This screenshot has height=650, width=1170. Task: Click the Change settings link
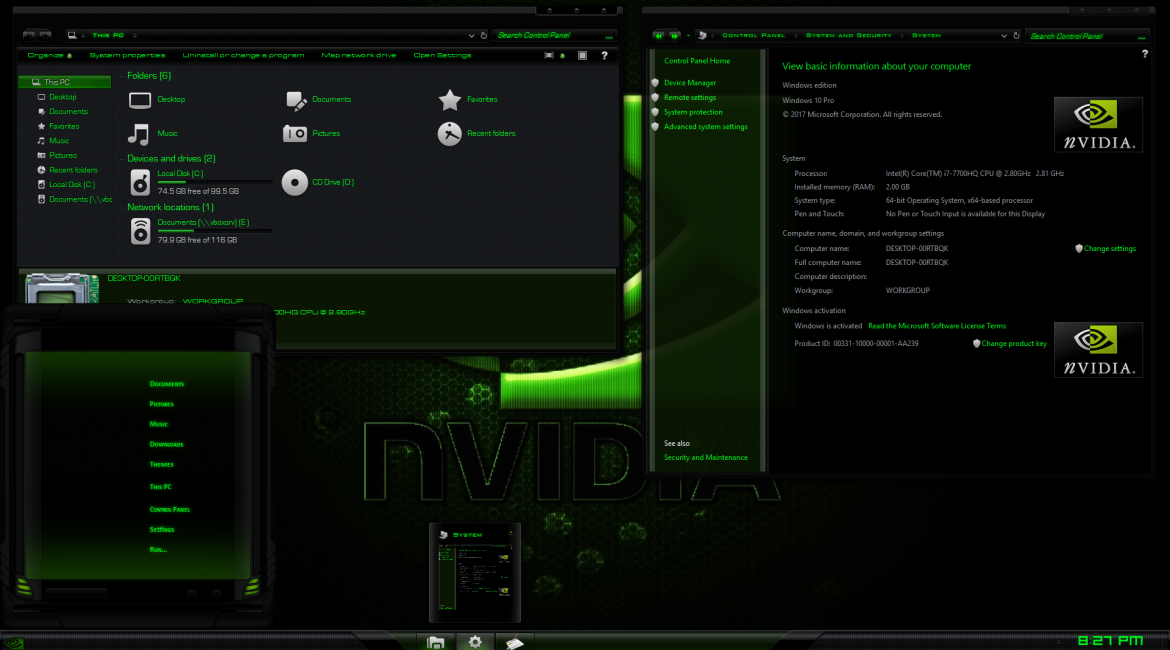[x=1110, y=249]
